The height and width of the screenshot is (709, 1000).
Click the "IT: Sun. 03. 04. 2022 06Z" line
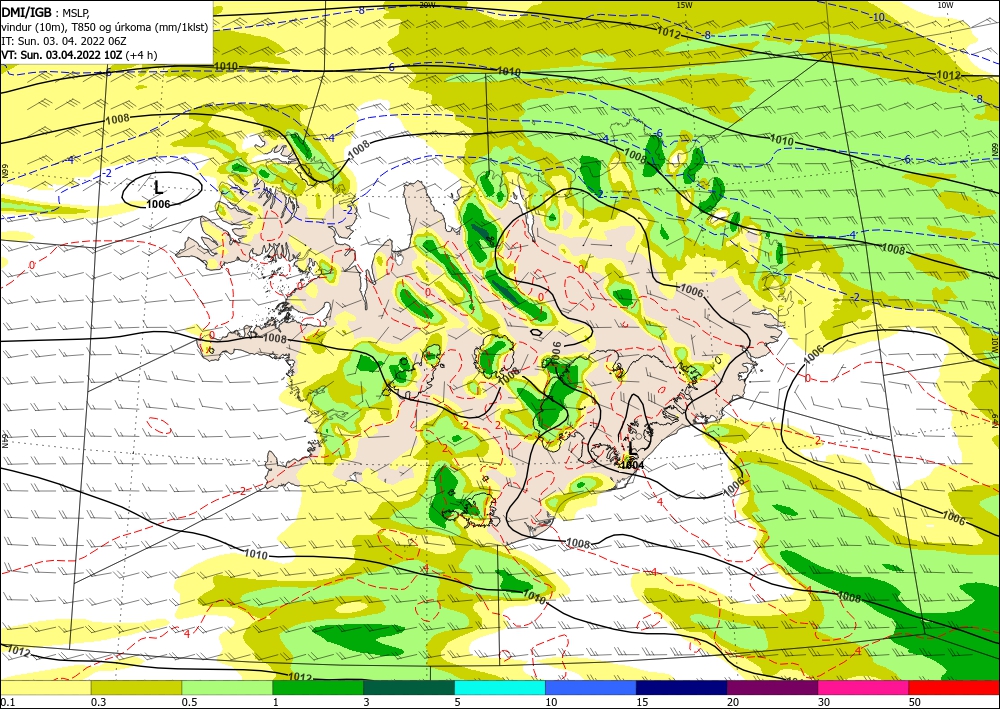(64, 41)
